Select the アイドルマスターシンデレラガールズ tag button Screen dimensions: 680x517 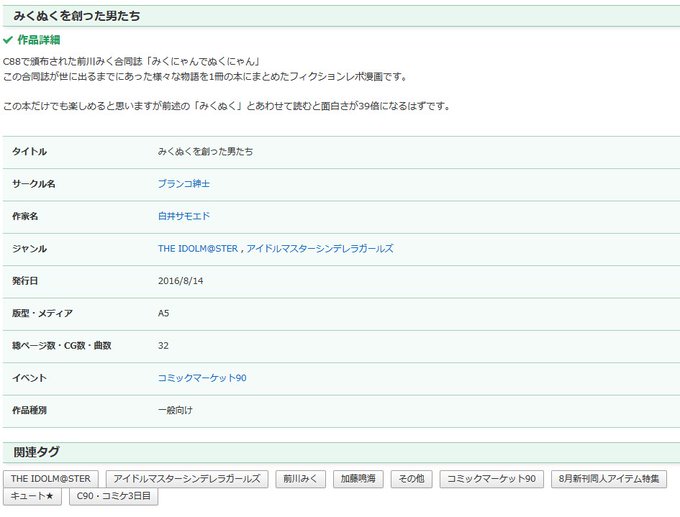tap(187, 479)
